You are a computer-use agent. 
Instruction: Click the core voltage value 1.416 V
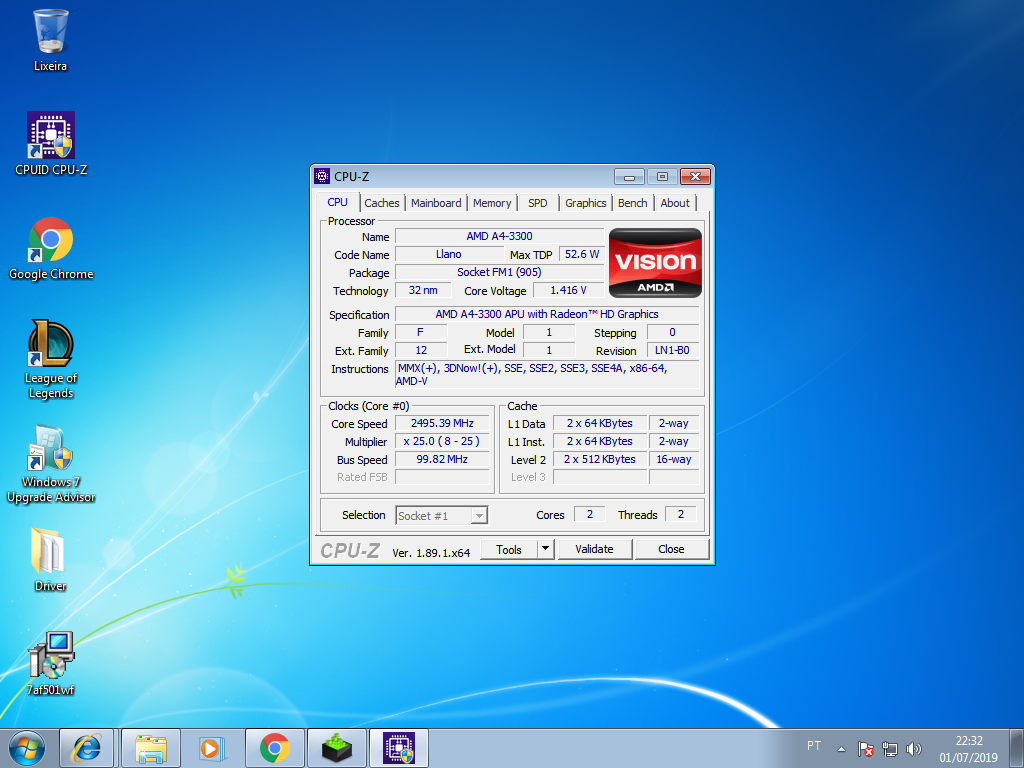click(x=568, y=291)
